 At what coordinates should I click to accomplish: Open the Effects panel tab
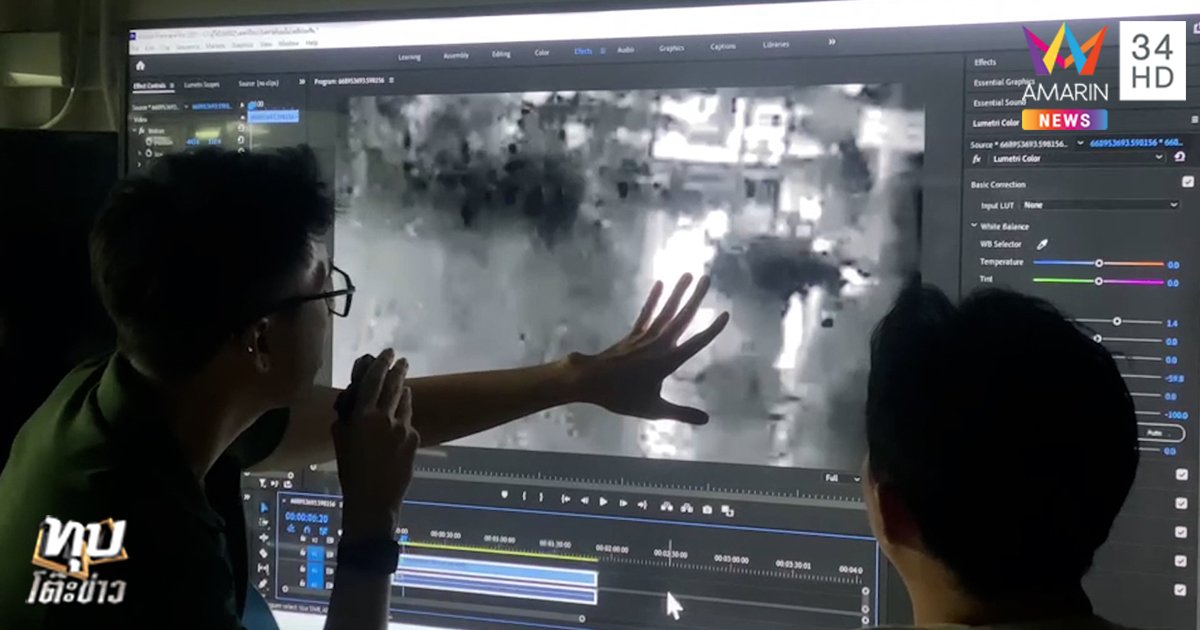pos(985,62)
